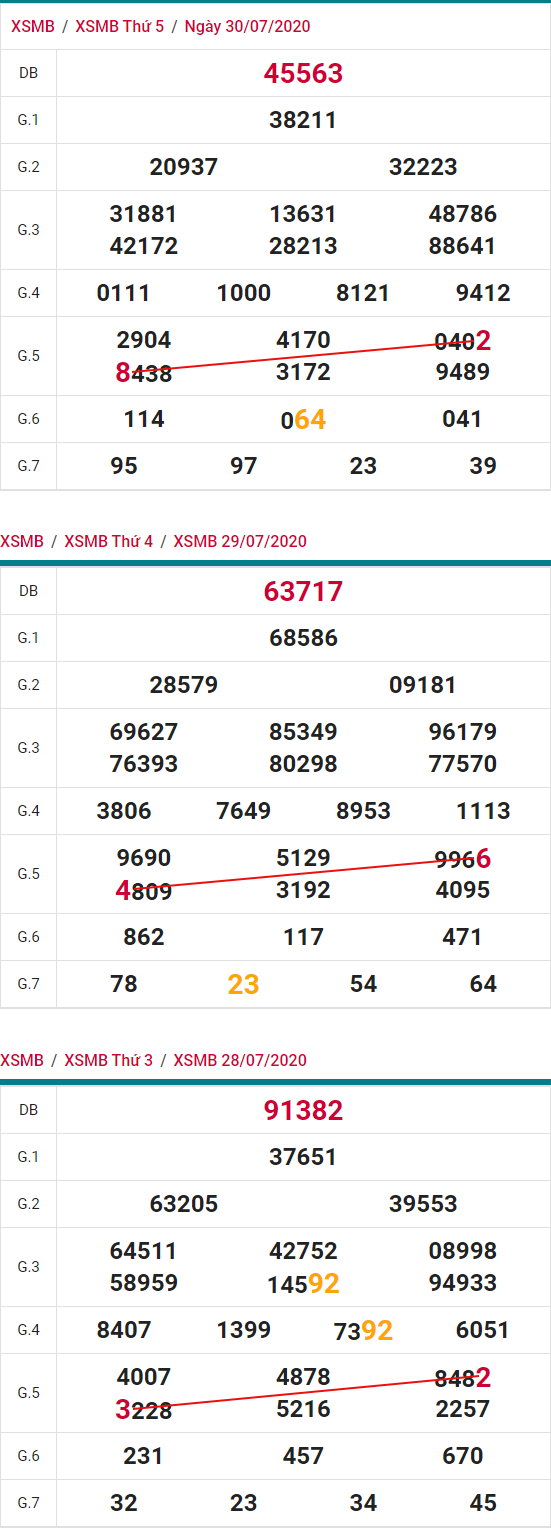This screenshot has width=551, height=1529.
Task: Open the XSMB breadcrumb link for 30/07/2020
Action: point(33,27)
